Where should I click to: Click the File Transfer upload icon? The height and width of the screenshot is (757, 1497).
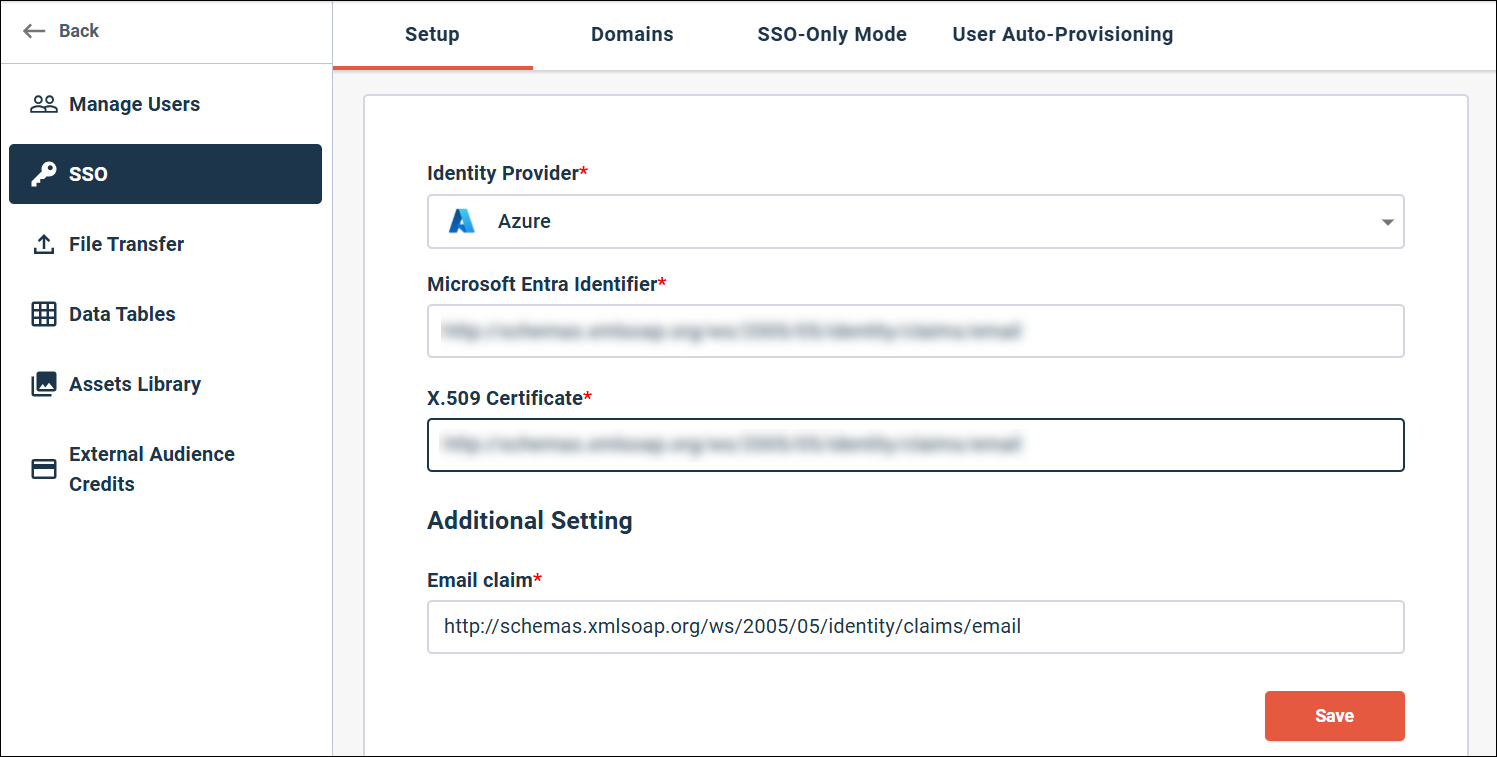pos(44,244)
